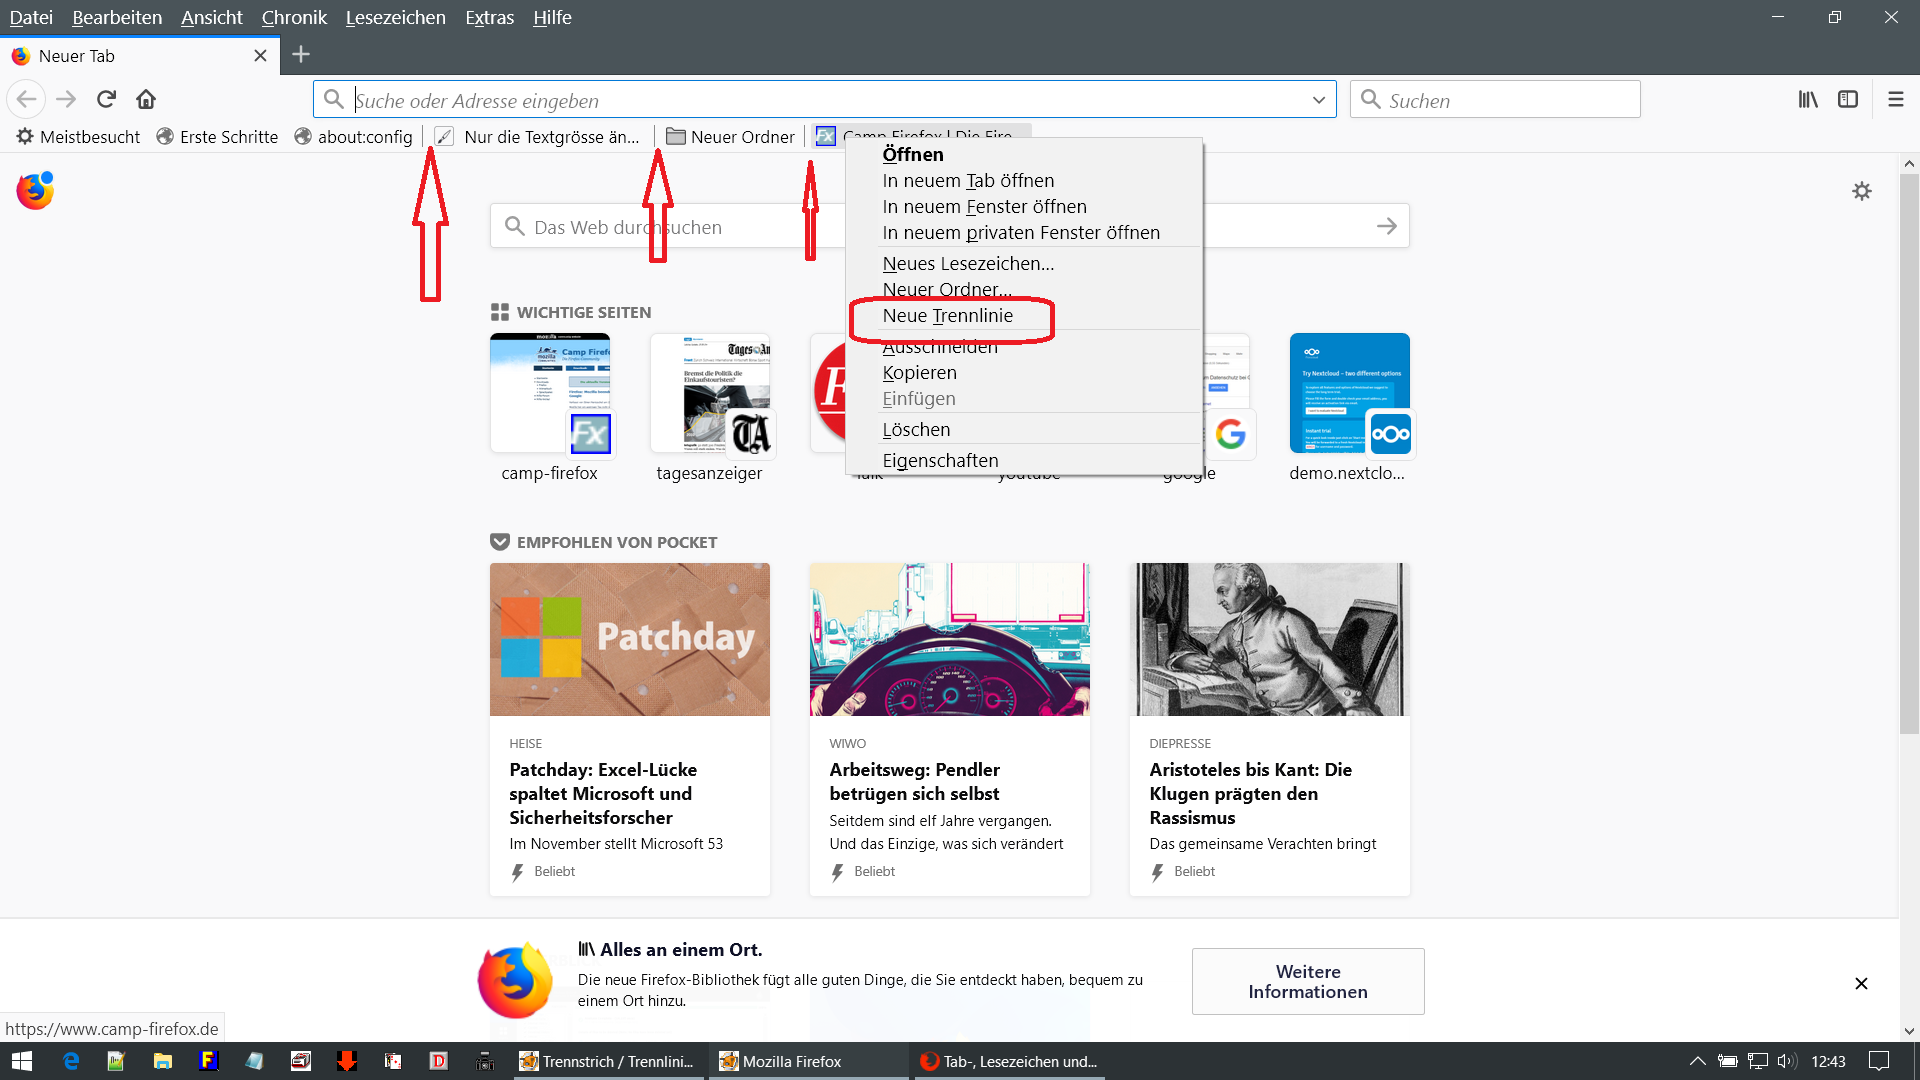Show hidden system tray icons
Image resolution: width=1920 pixels, height=1080 pixels.
point(1697,1061)
